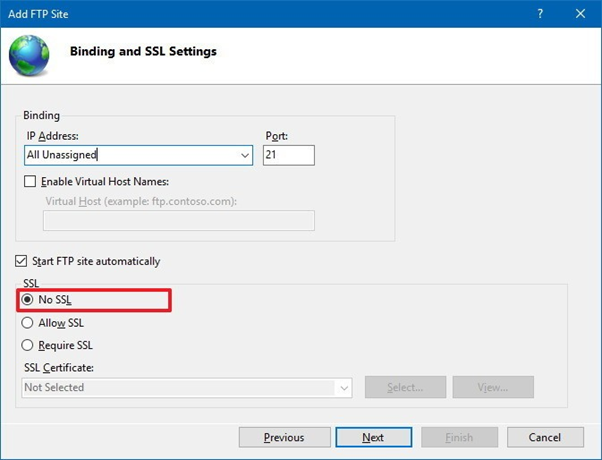Viewport: 602px width, 460px height.
Task: Expand the IP Address dropdown arrow
Action: [x=245, y=155]
